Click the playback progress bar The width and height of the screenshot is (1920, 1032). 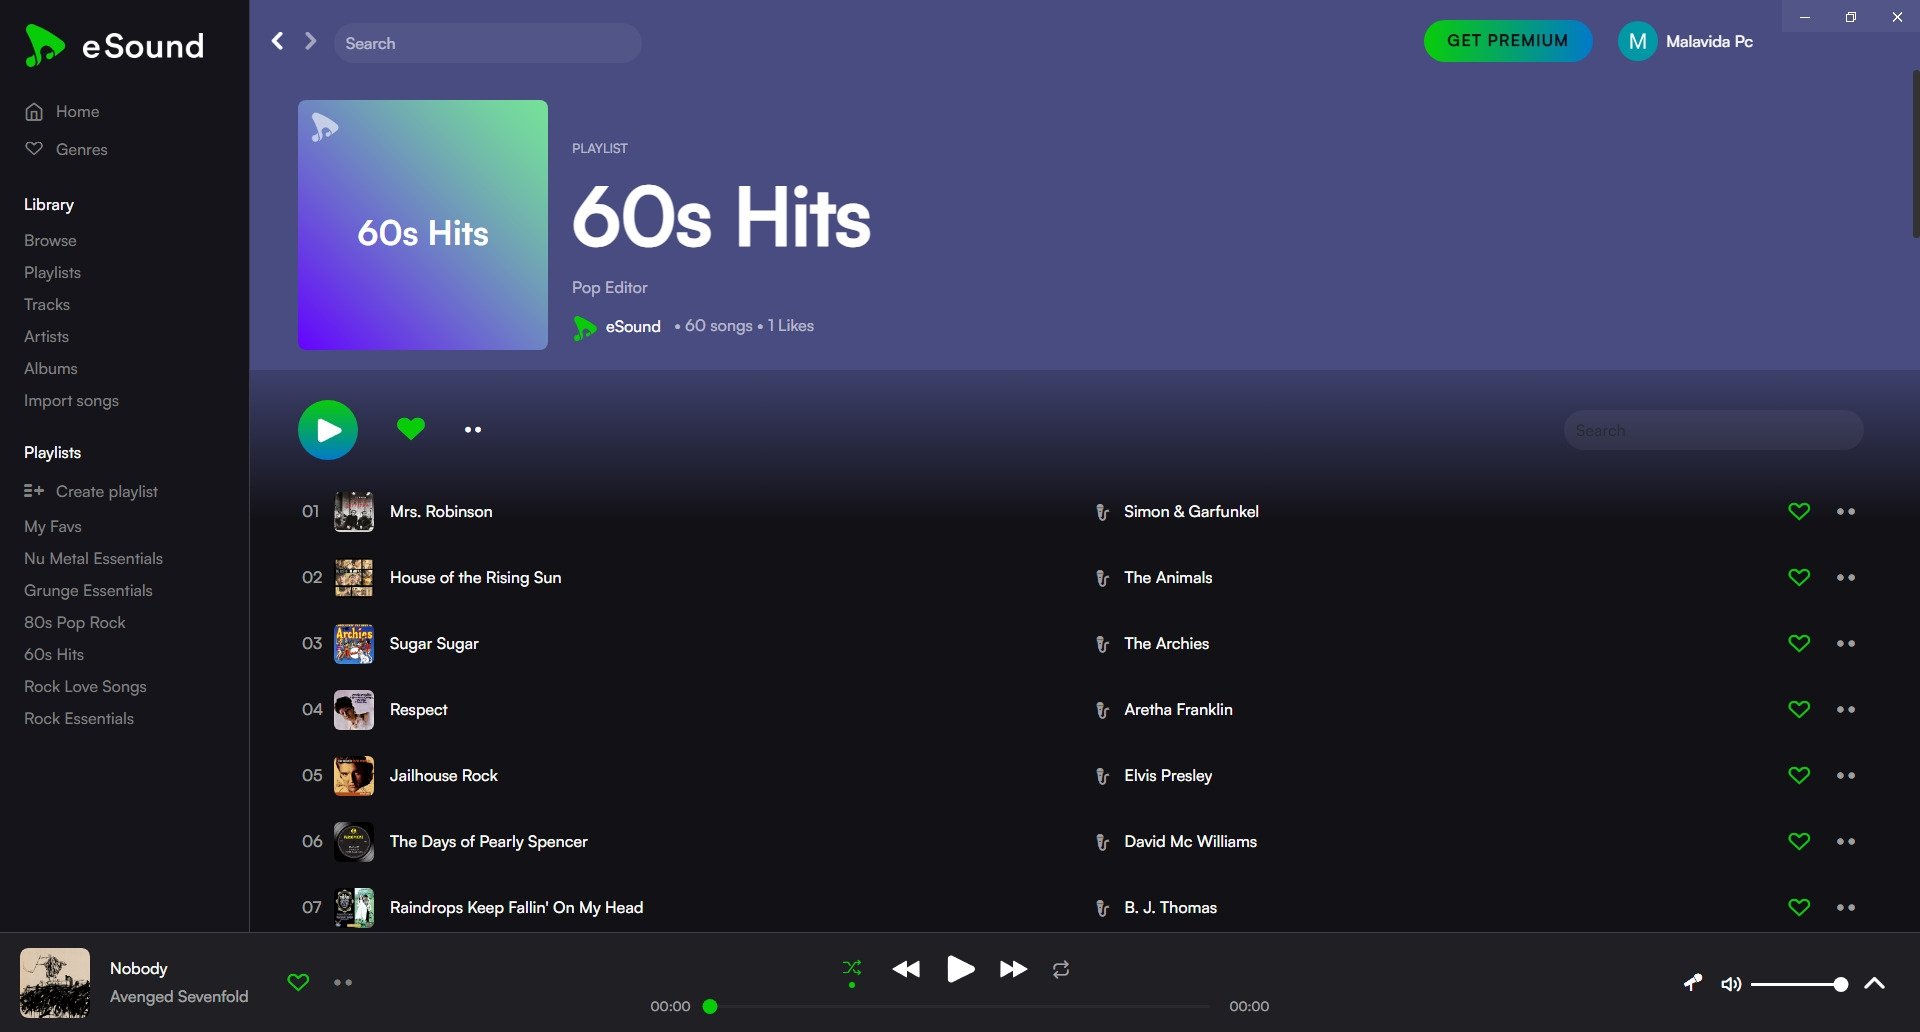pos(959,1006)
